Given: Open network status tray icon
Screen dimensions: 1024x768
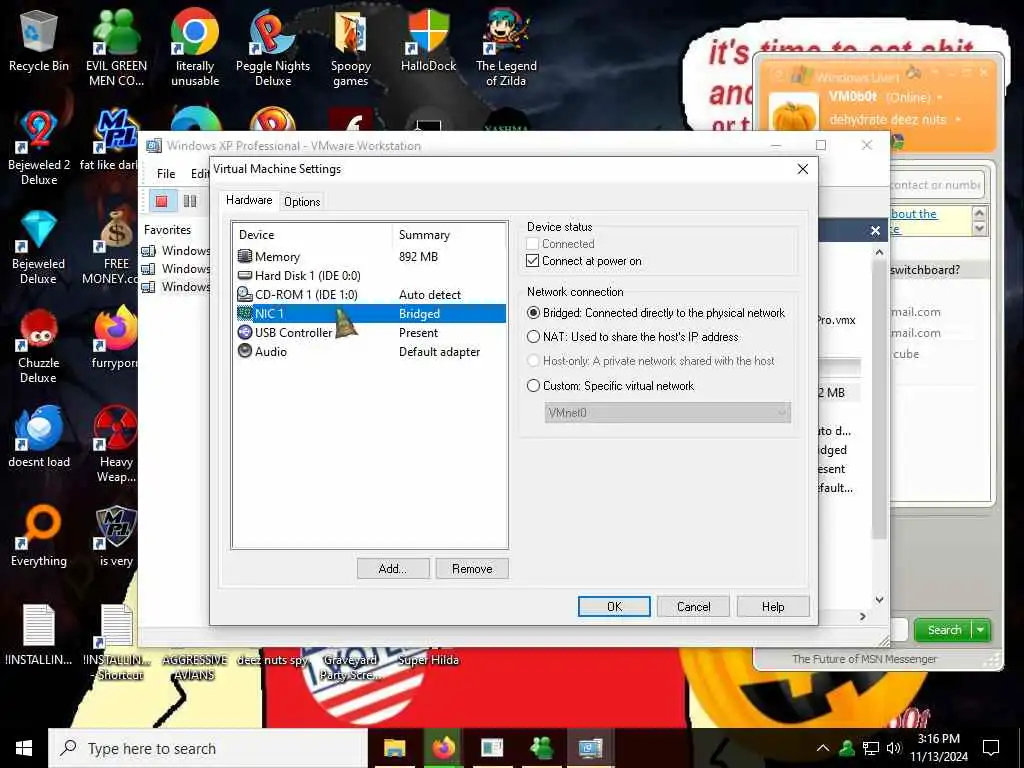Looking at the screenshot, I should [x=871, y=748].
